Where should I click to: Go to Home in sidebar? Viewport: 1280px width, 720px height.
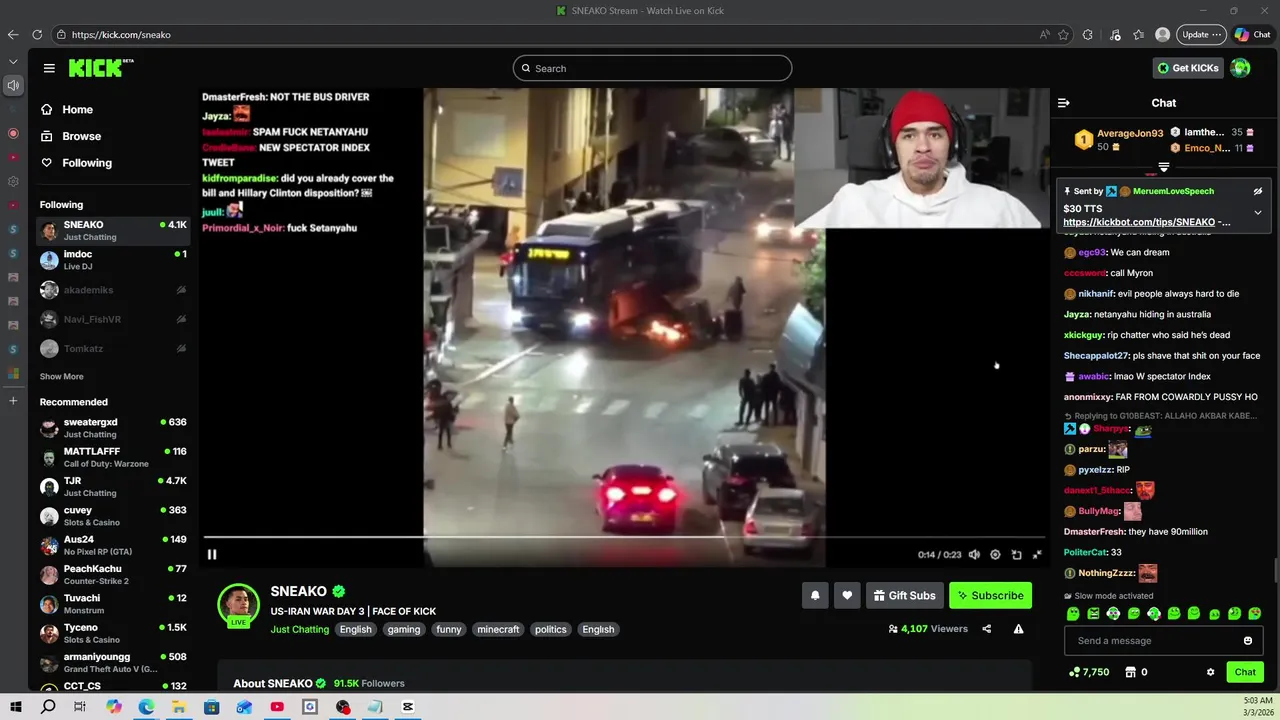(x=77, y=109)
